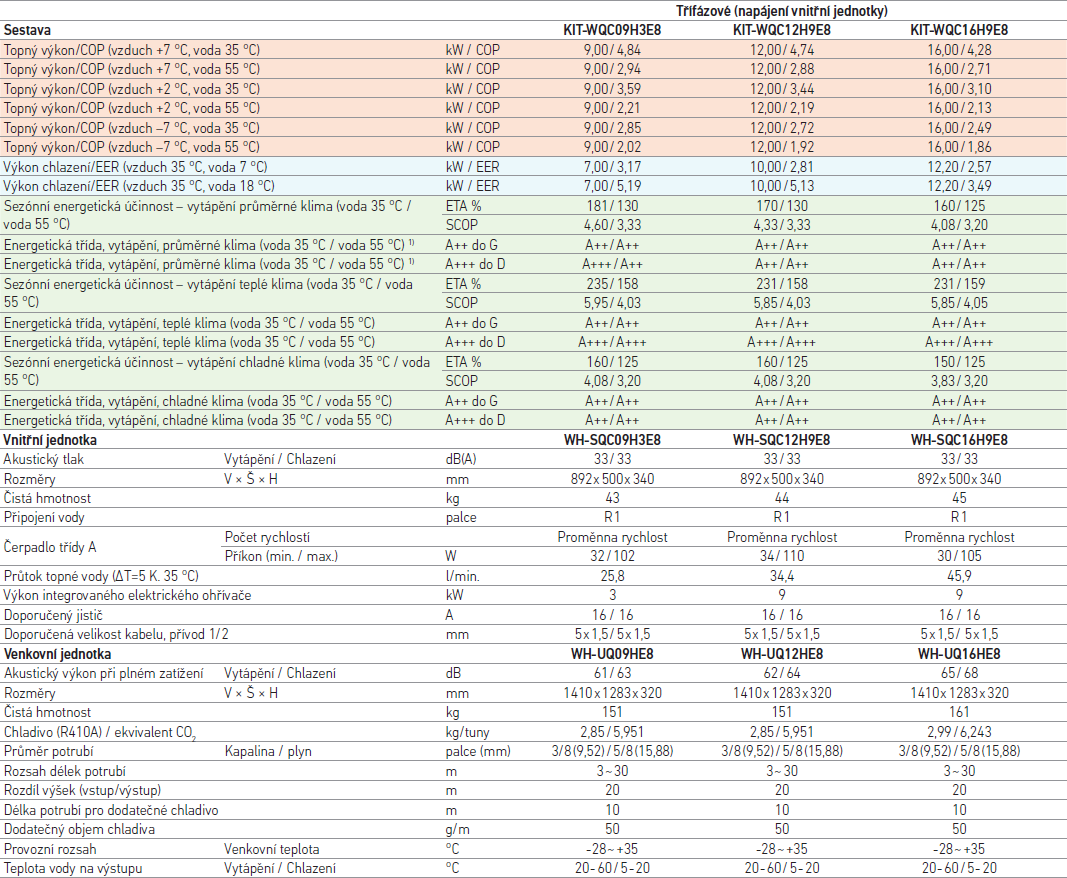Click acoustic power value 62/64
1067x878 pixels.
pos(781,673)
